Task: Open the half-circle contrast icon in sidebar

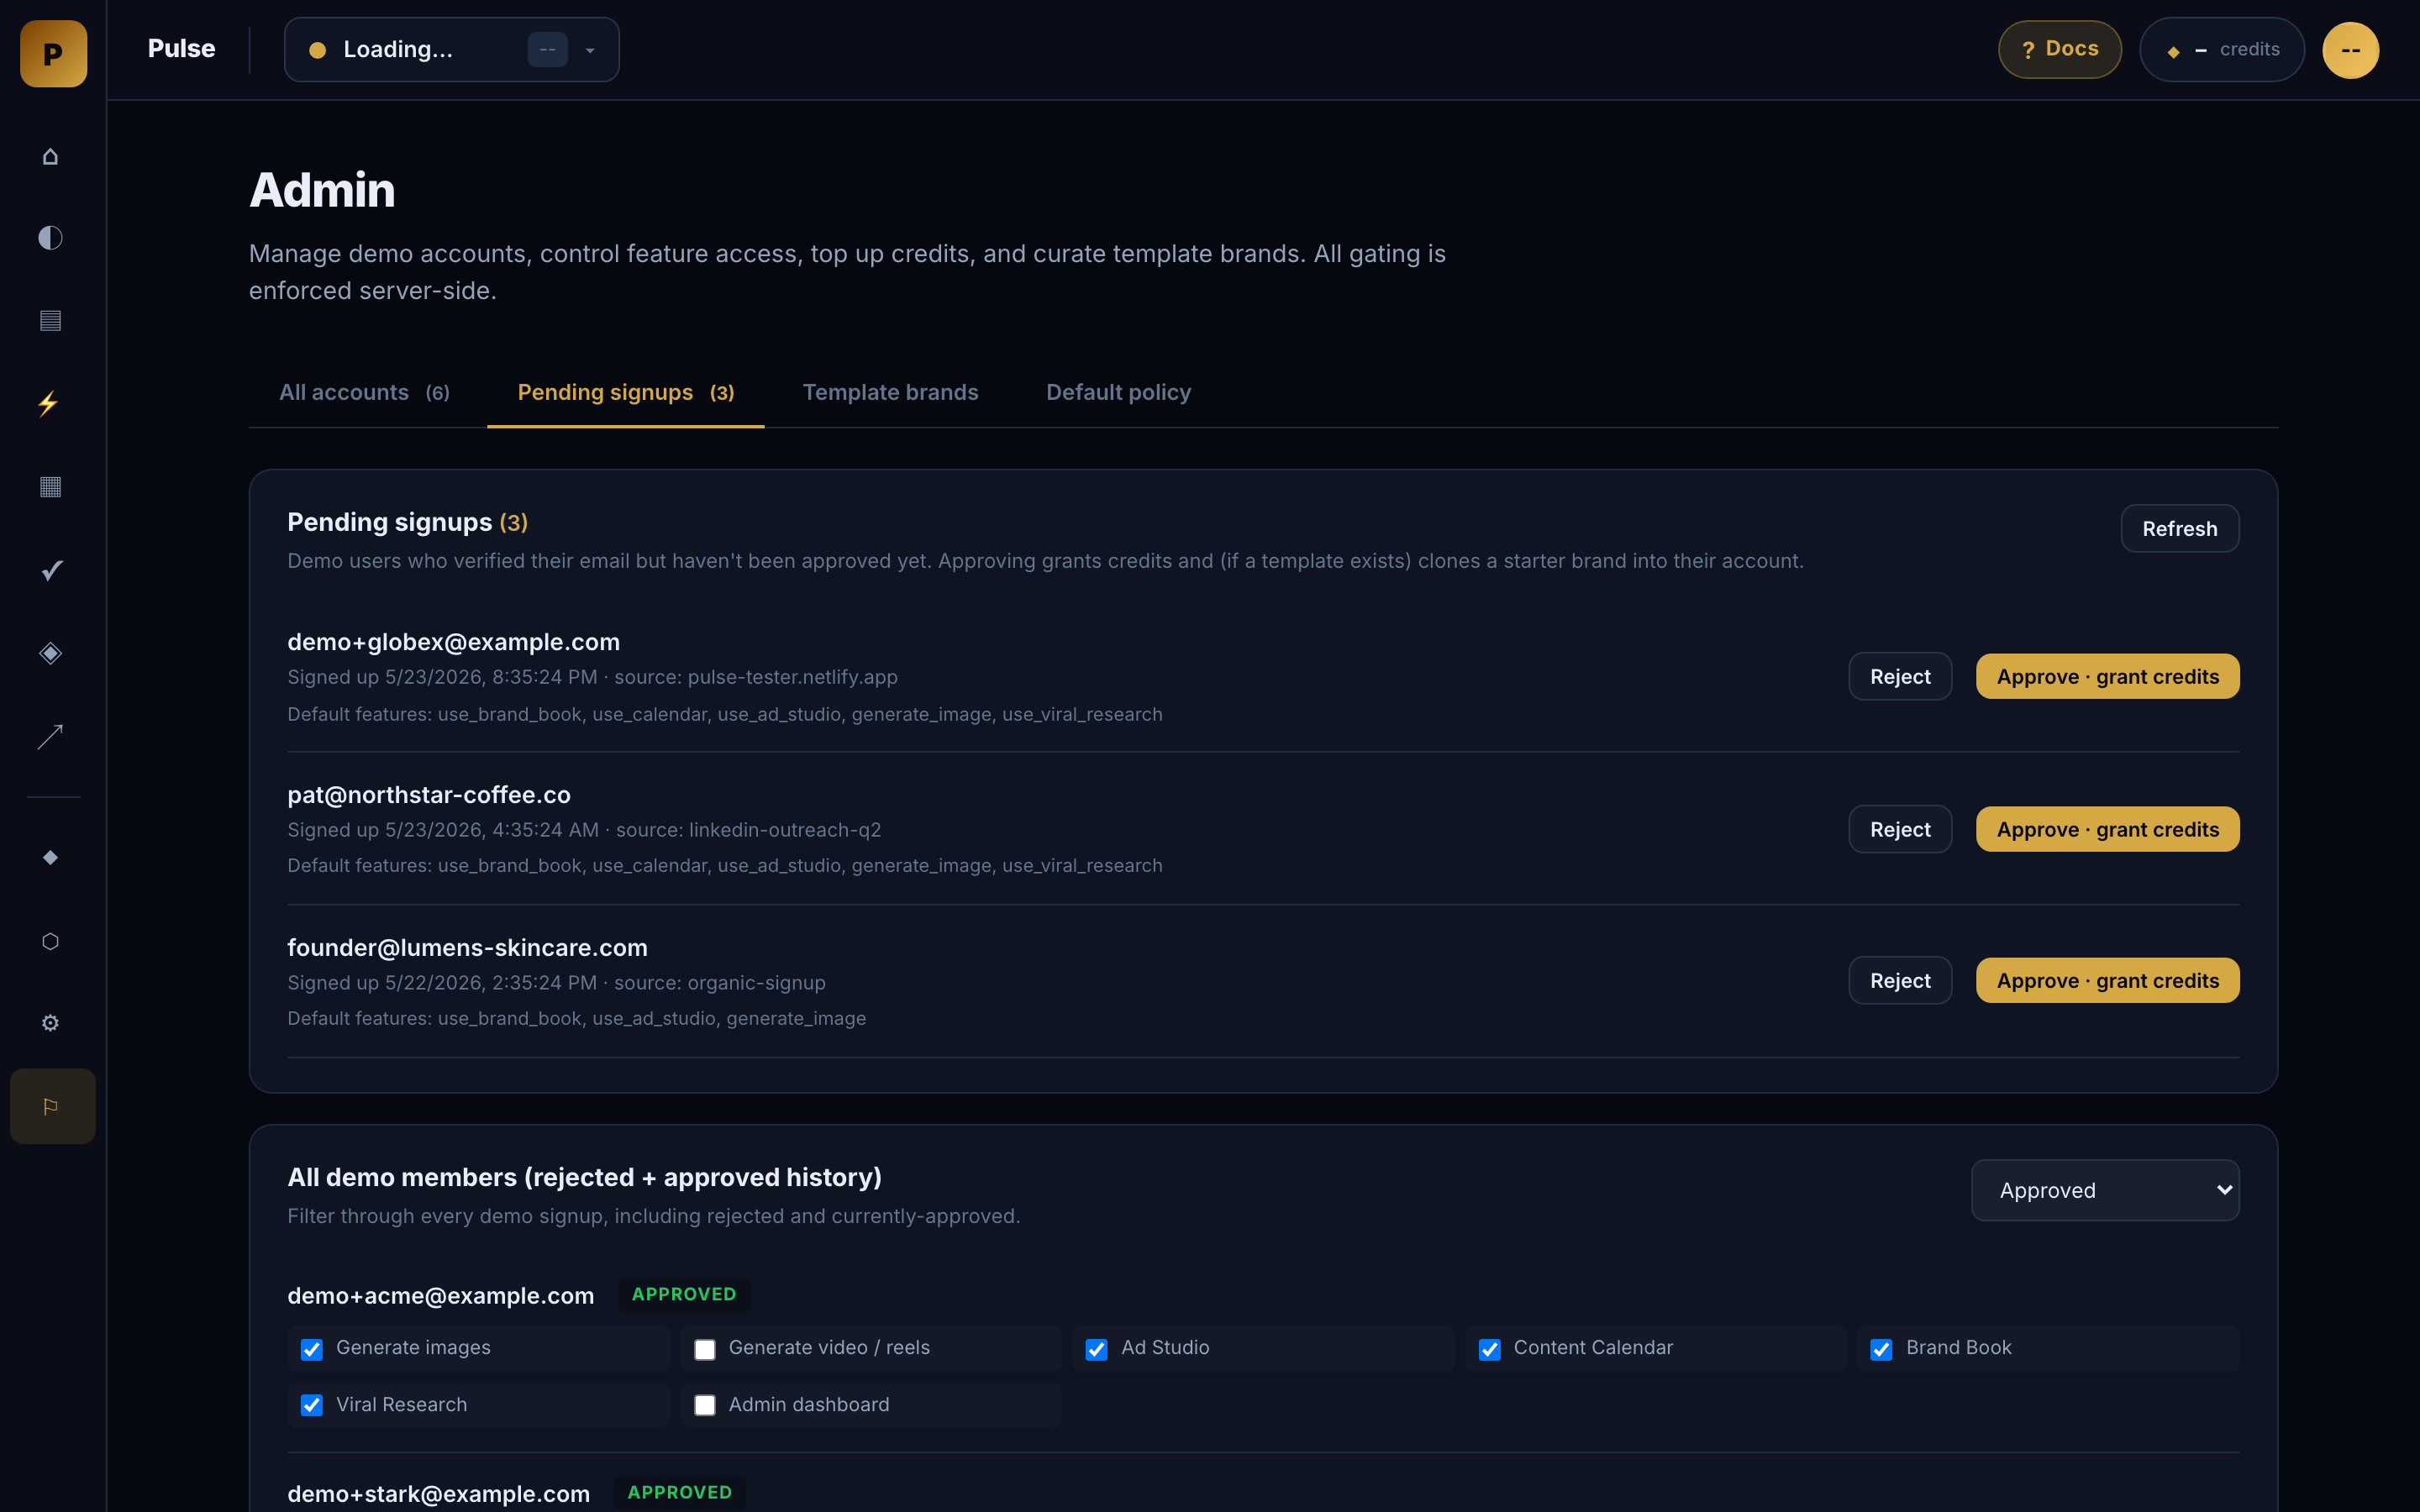Action: click(50, 238)
